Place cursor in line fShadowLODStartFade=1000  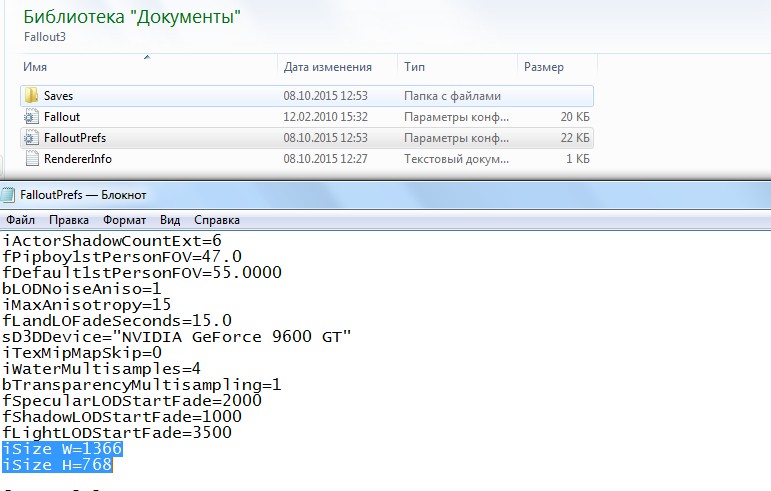(122, 417)
